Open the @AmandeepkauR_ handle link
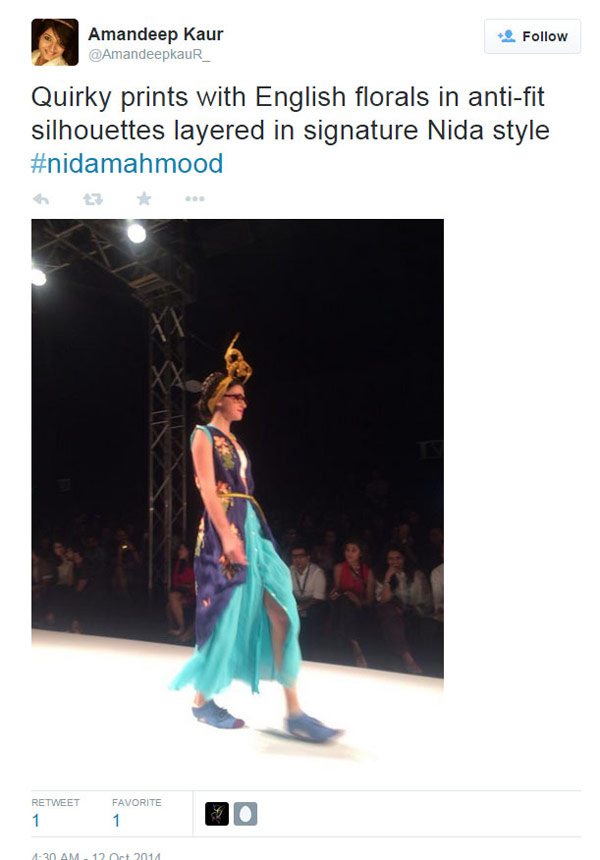Image resolution: width=600 pixels, height=860 pixels. pos(149,55)
